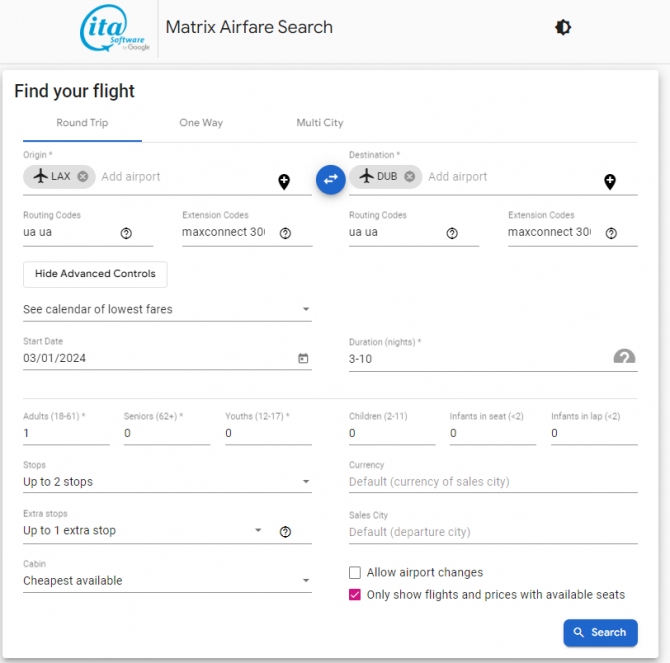Open help for Origin Routing Codes
The height and width of the screenshot is (663, 670).
126,233
